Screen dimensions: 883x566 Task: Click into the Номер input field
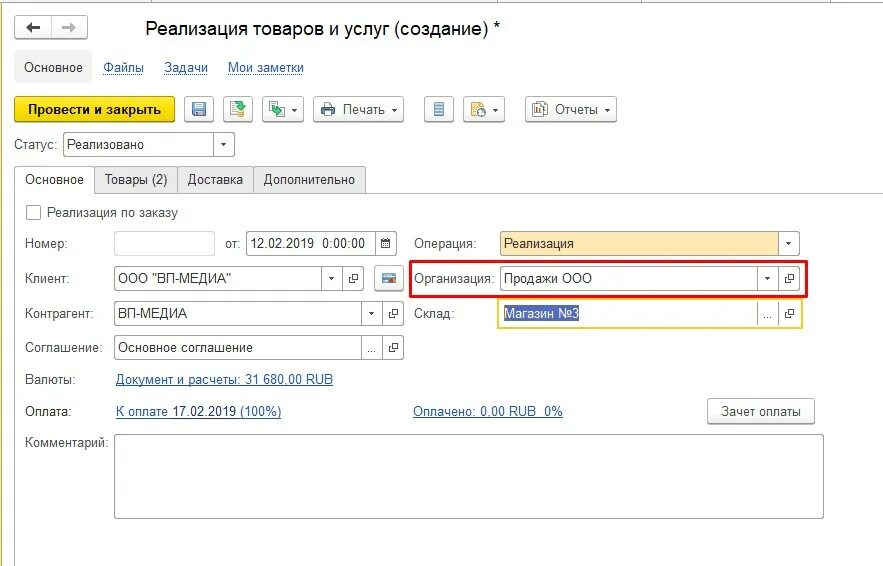click(x=164, y=244)
